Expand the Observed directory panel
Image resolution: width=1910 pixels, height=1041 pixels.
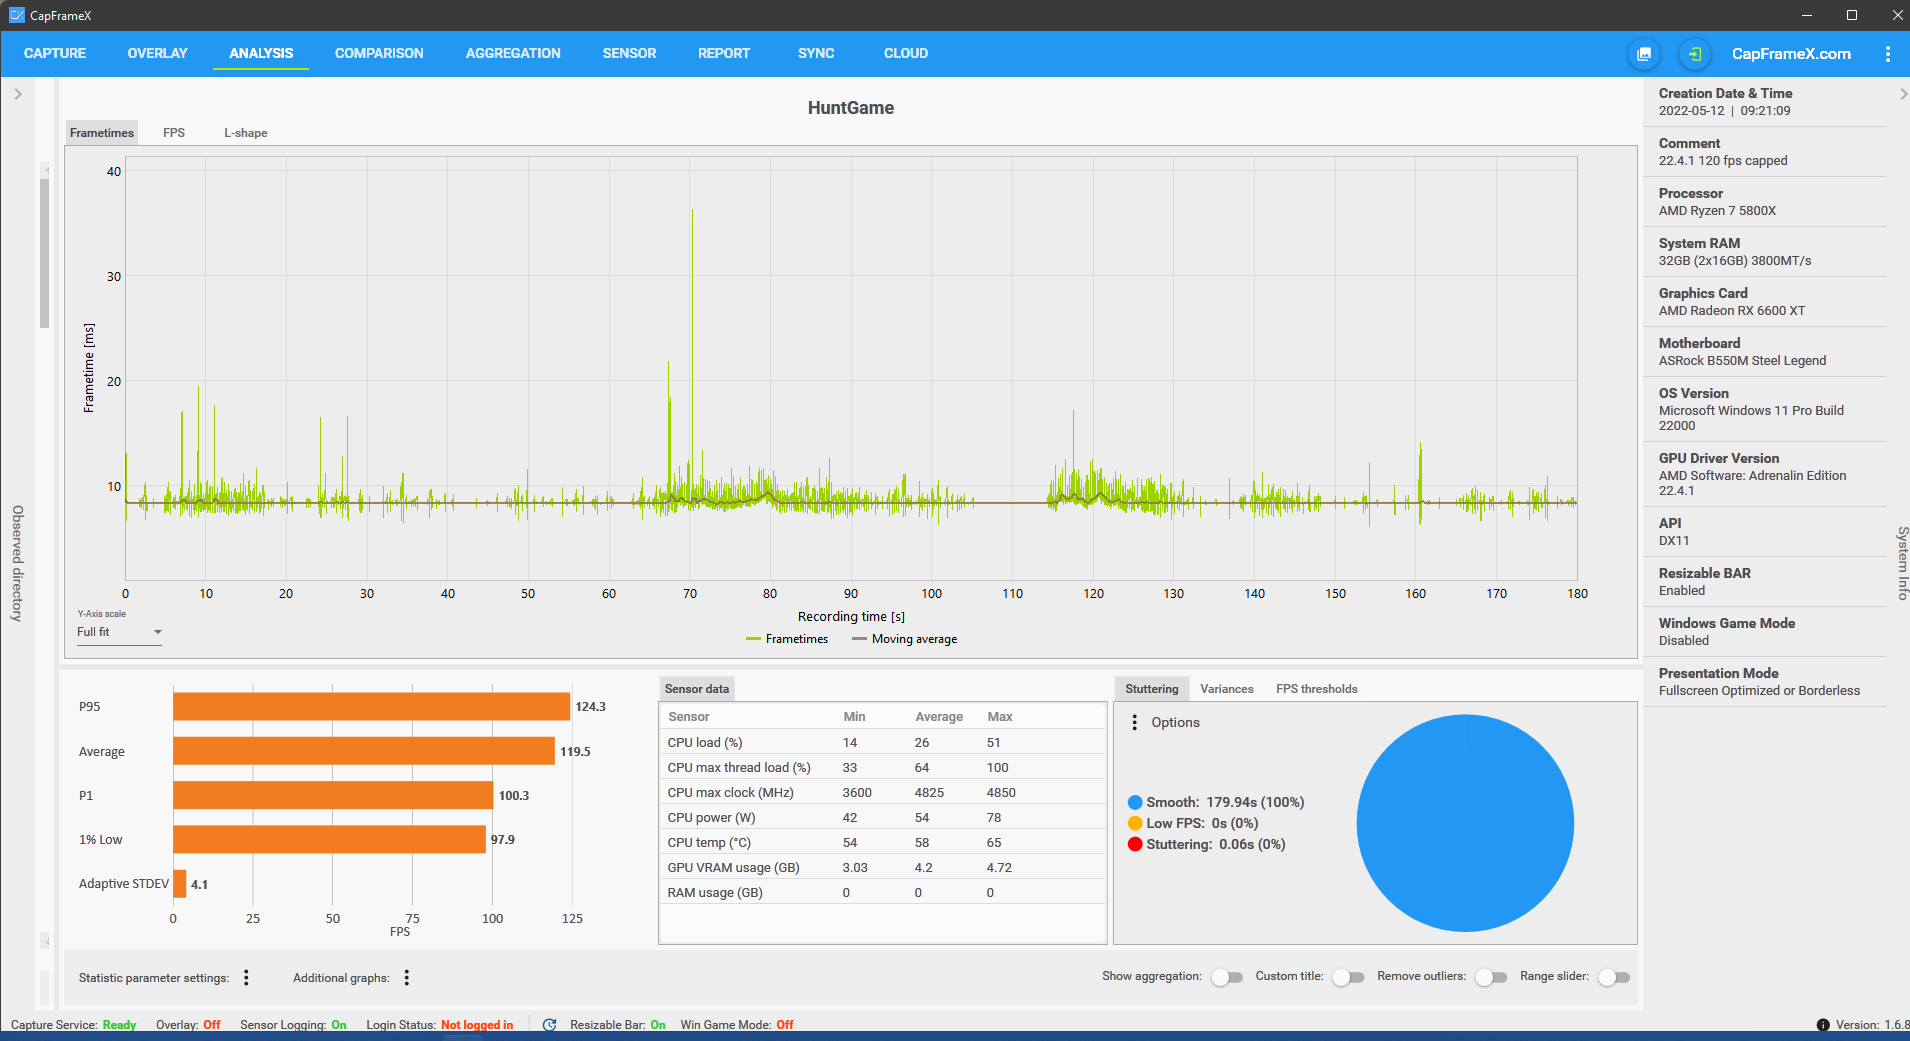point(18,94)
